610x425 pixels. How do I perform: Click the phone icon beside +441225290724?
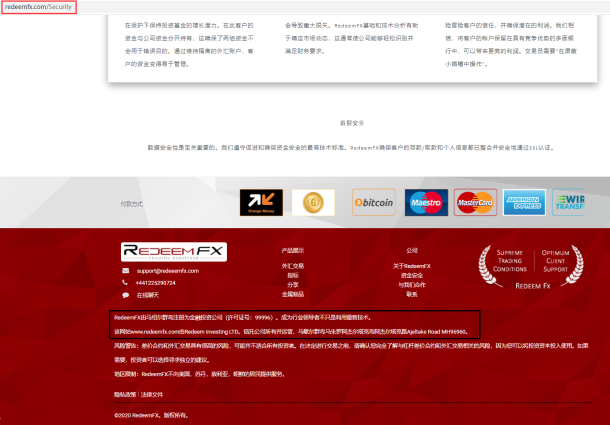[x=125, y=283]
